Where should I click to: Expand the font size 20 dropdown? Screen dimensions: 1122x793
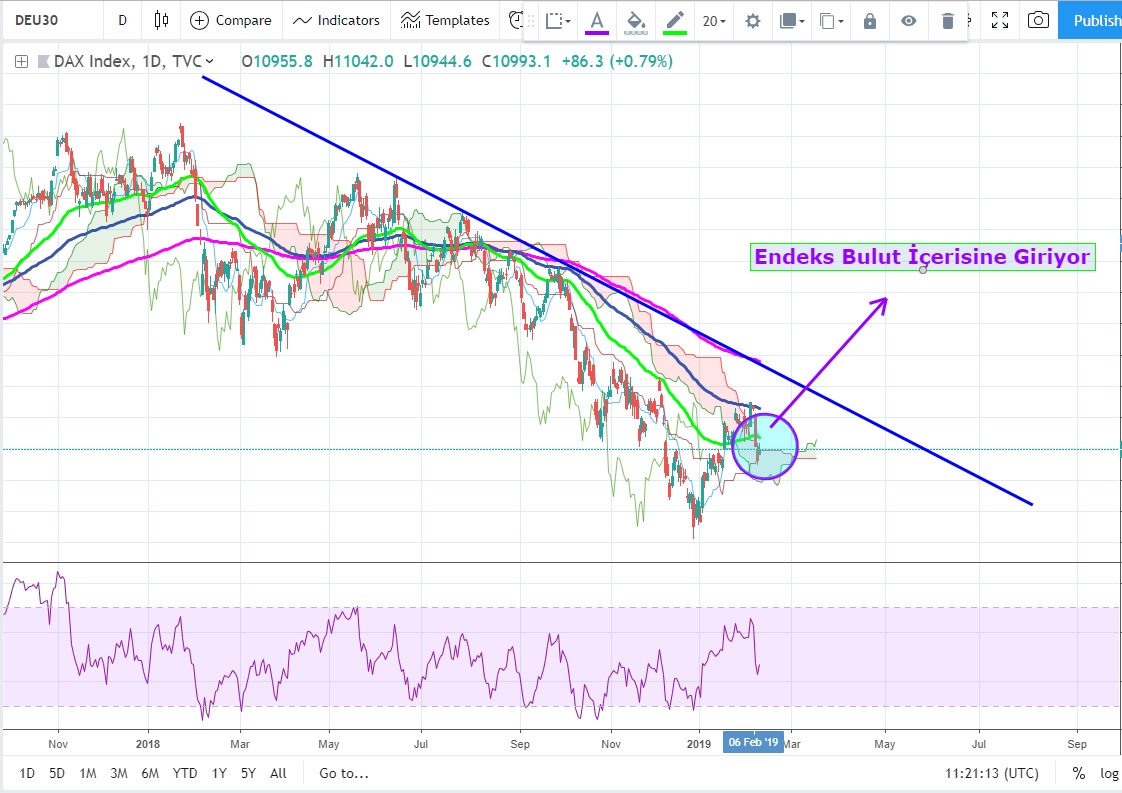[714, 21]
